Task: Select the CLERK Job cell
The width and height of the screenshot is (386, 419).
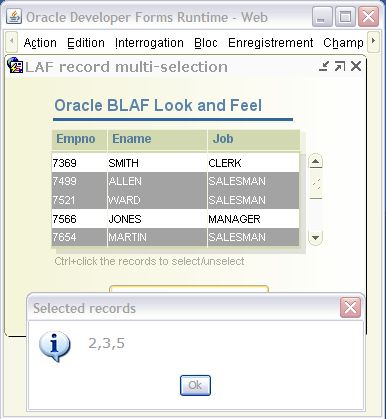Action: (253, 163)
